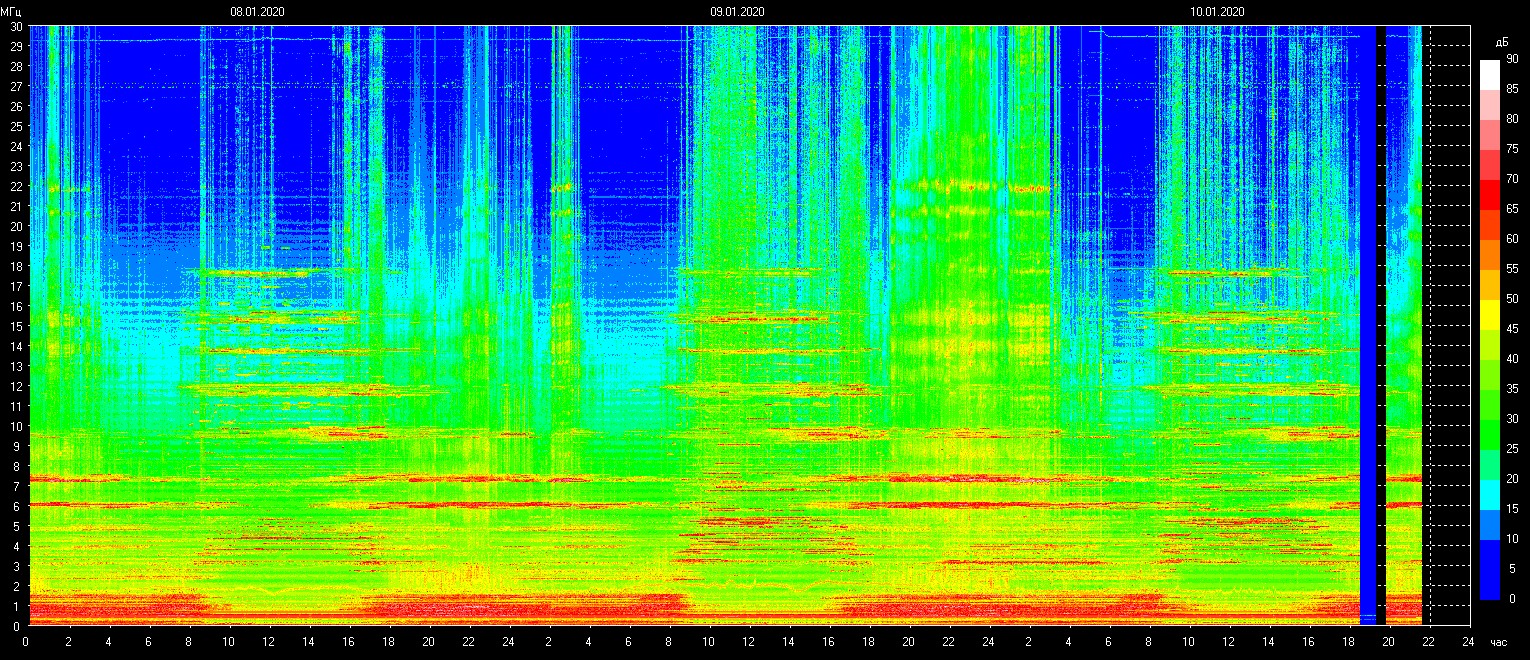Select the 09.01.2020 date label

[x=737, y=12]
